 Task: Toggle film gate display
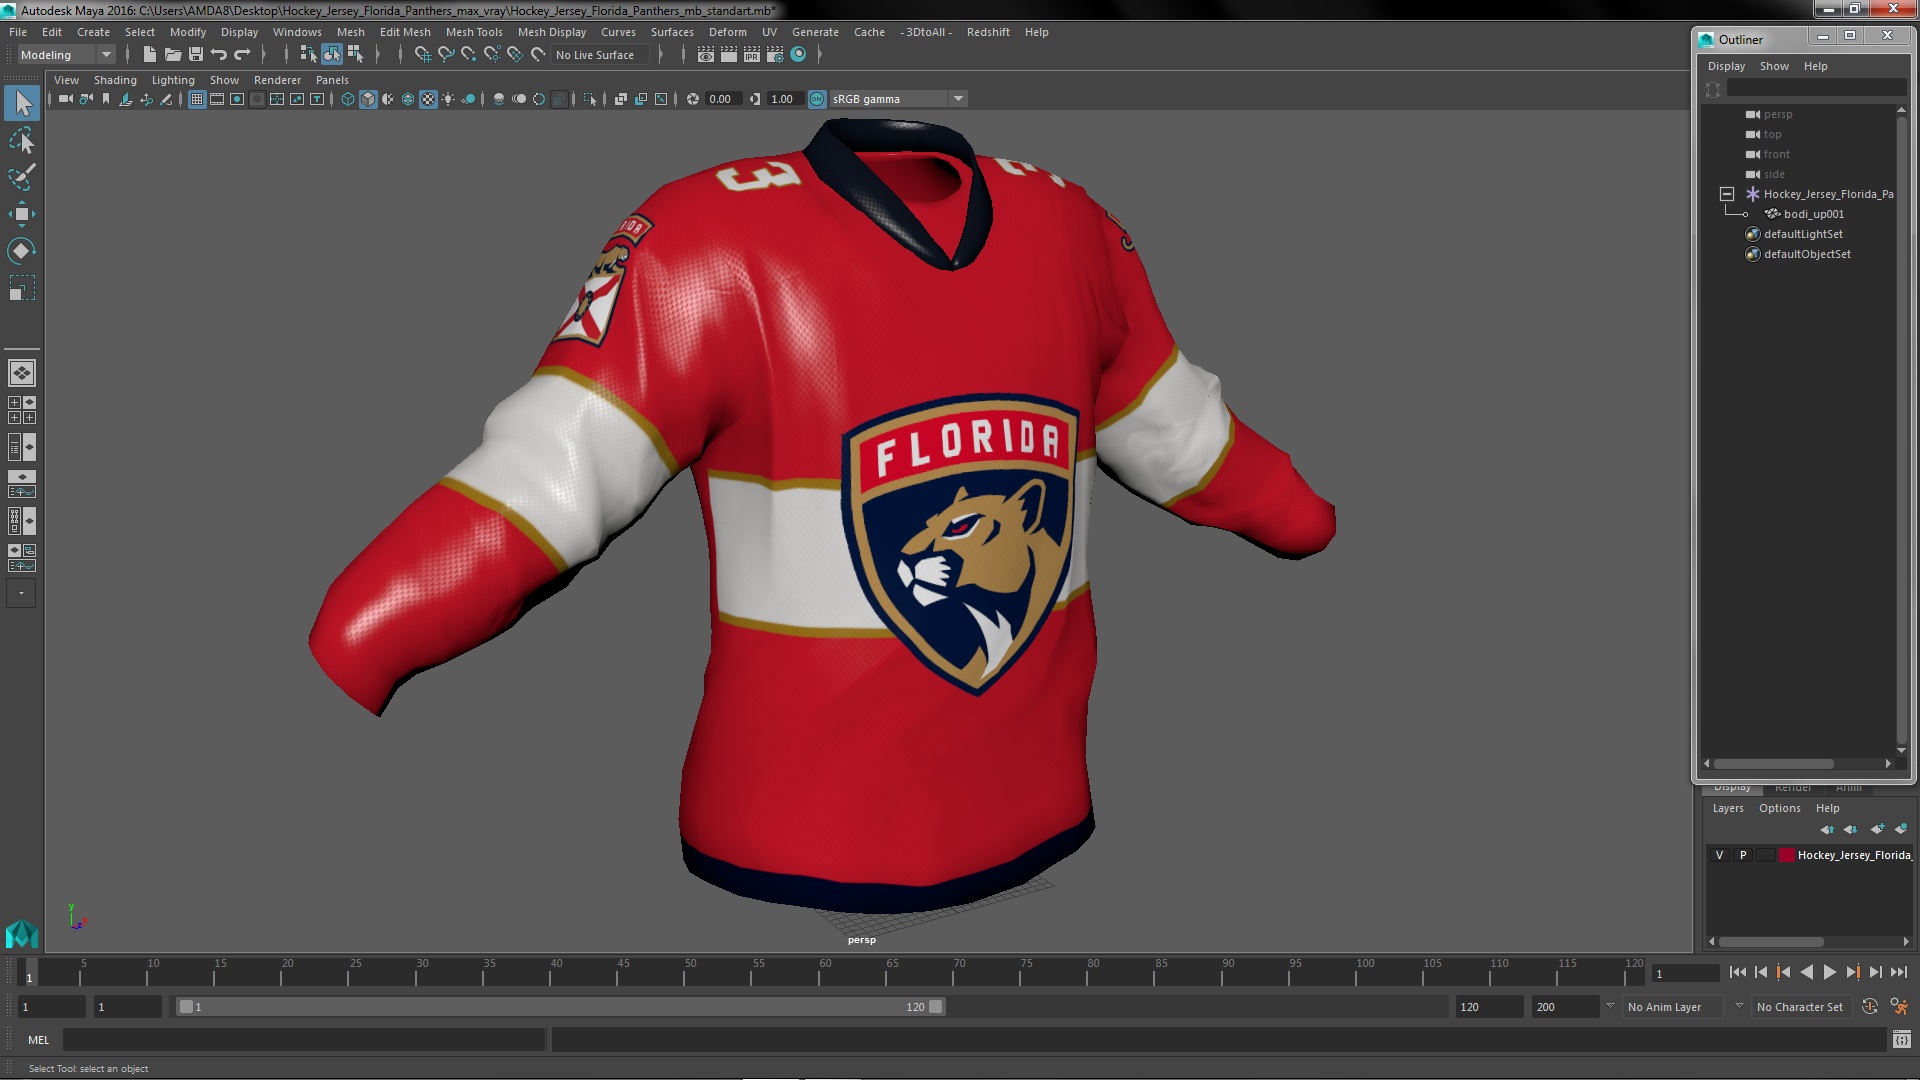coord(217,99)
